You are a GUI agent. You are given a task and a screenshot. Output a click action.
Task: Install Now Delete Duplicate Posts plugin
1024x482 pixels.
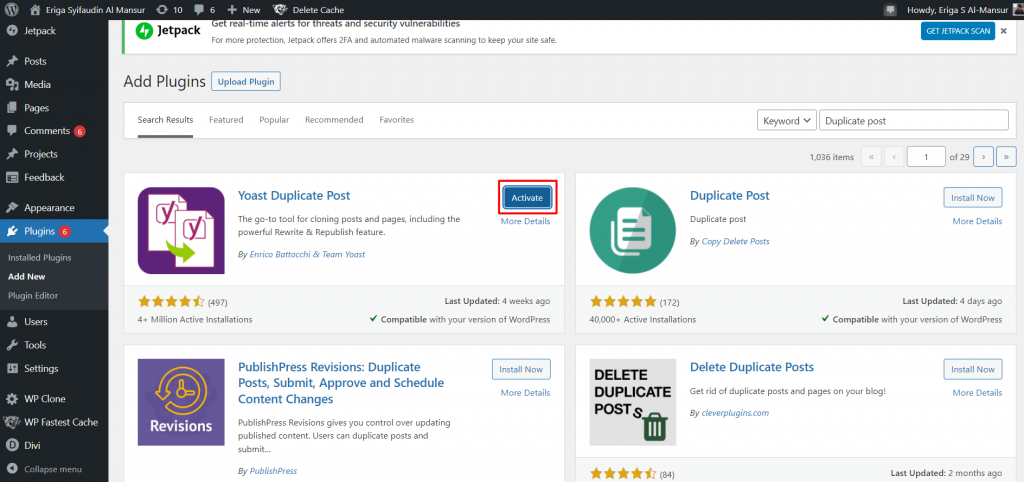click(972, 369)
